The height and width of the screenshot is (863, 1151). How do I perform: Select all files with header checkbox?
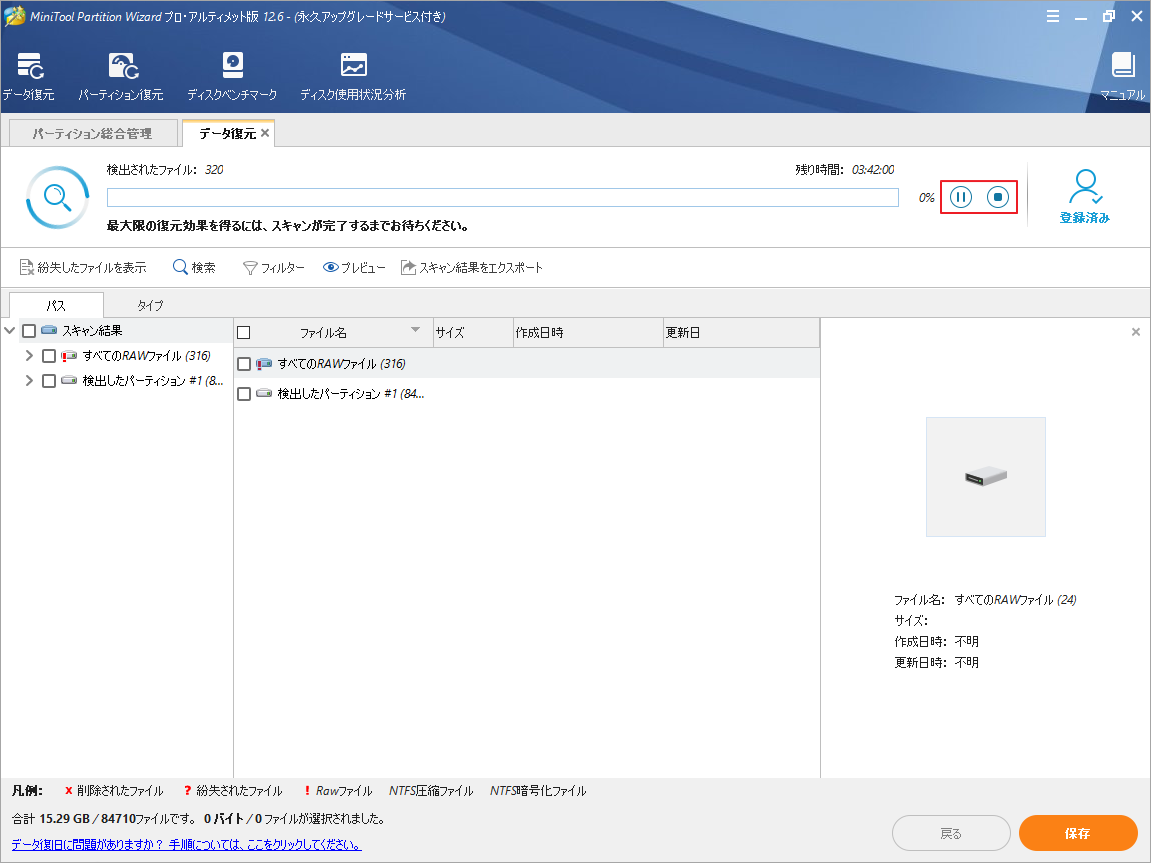click(x=244, y=332)
